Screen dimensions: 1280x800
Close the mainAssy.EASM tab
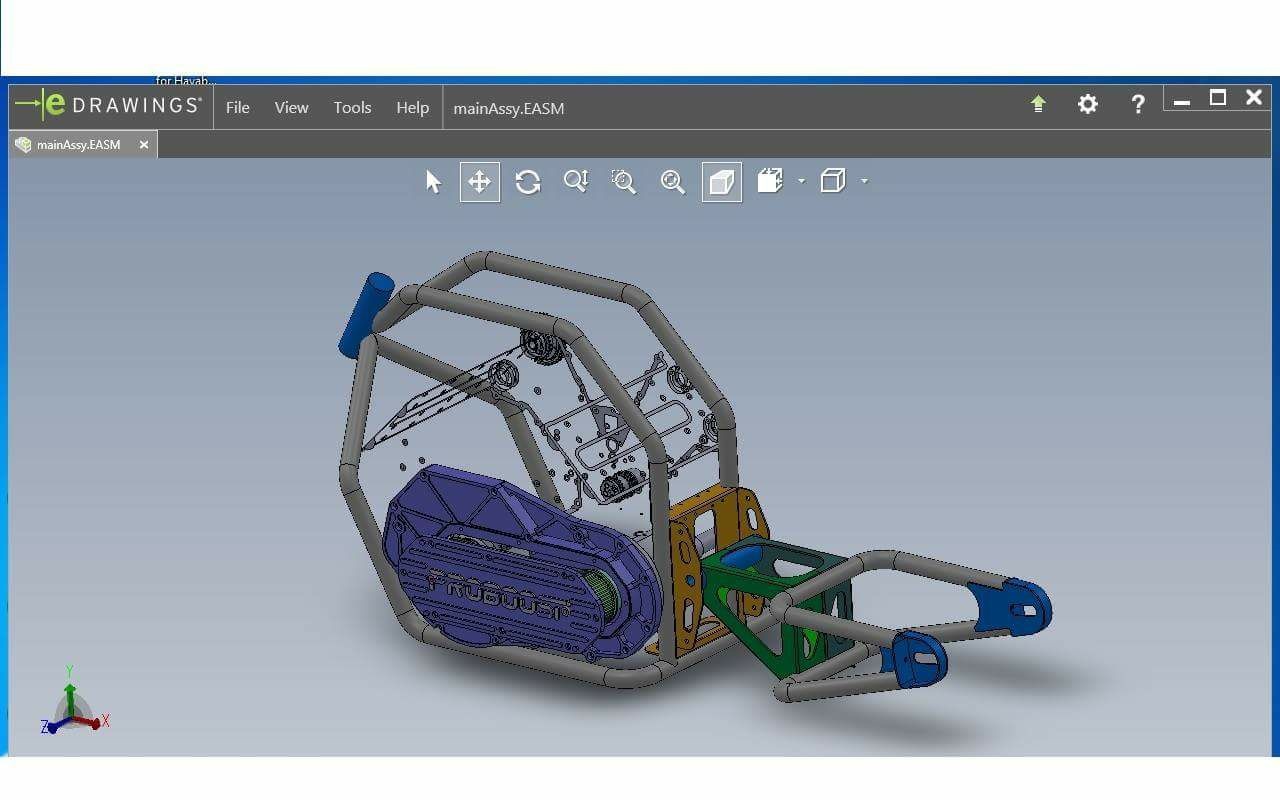[144, 145]
